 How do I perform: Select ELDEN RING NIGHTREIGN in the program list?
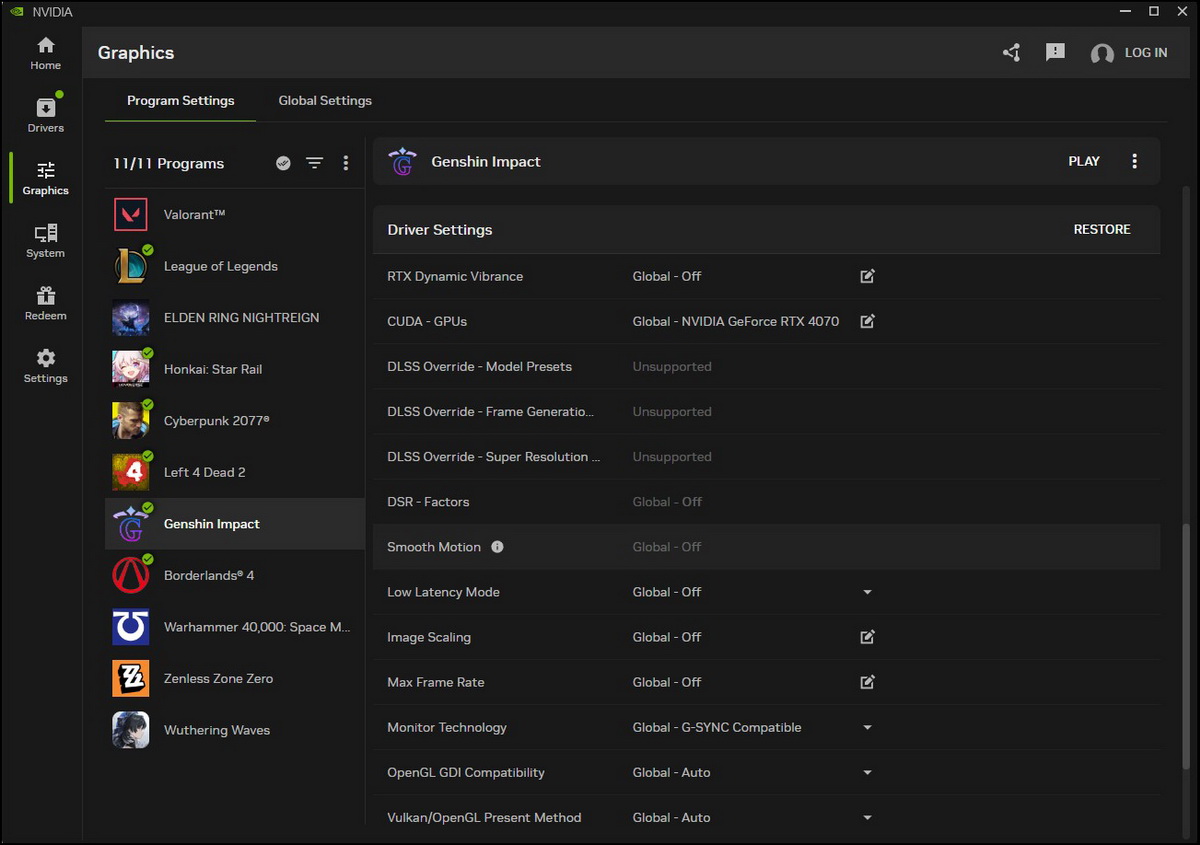click(x=235, y=318)
